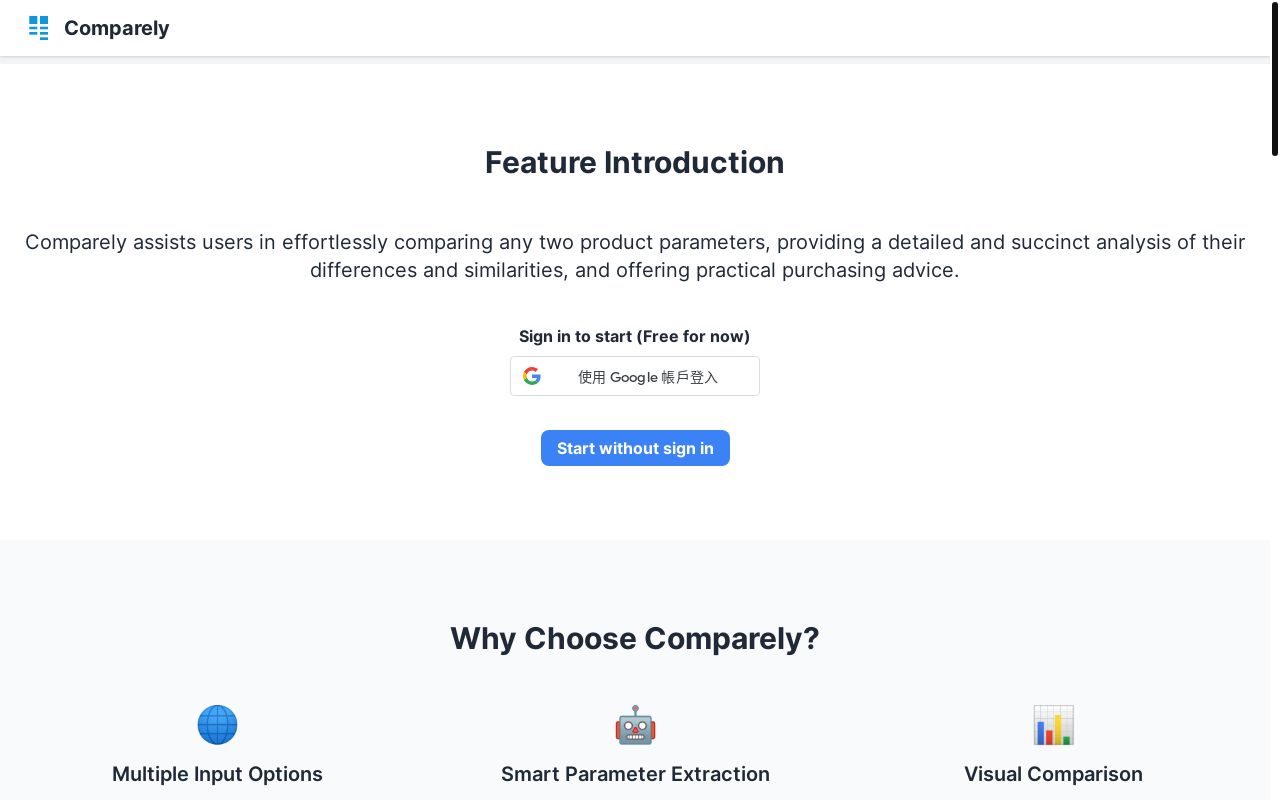The width and height of the screenshot is (1280, 800).
Task: Click the robot icon for Smart Parameter Extraction
Action: (635, 725)
